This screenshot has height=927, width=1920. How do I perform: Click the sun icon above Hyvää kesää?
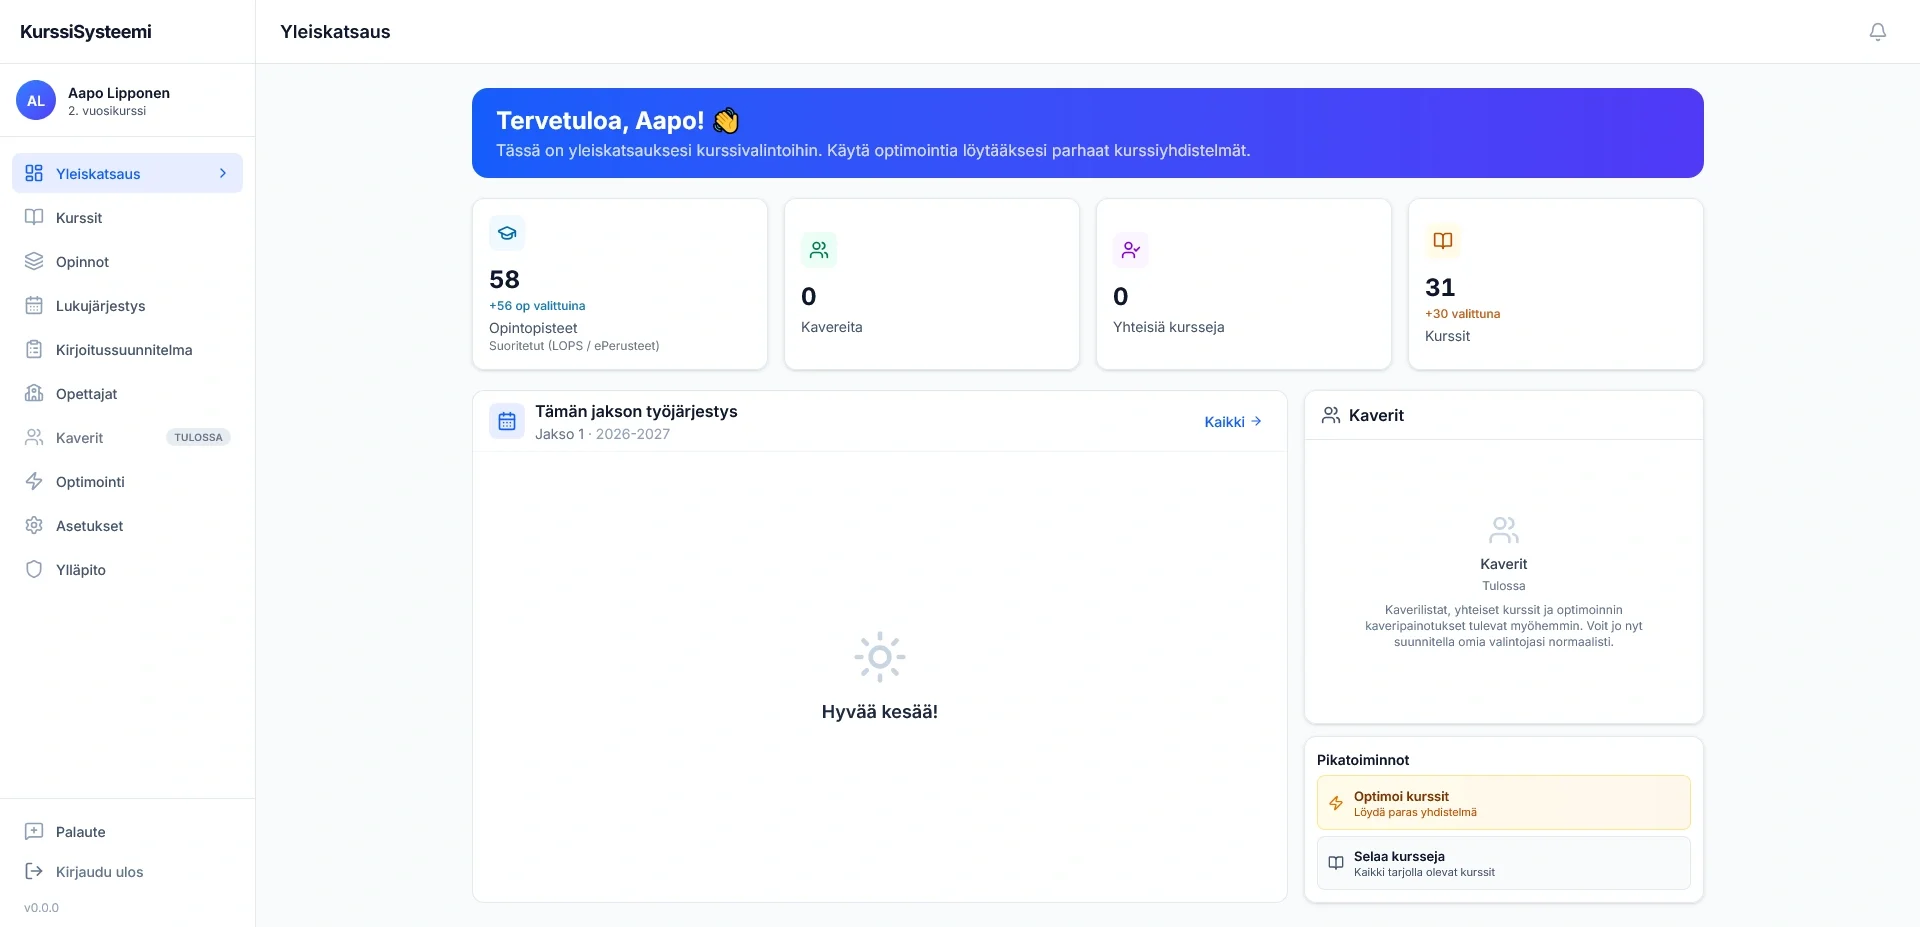click(880, 657)
